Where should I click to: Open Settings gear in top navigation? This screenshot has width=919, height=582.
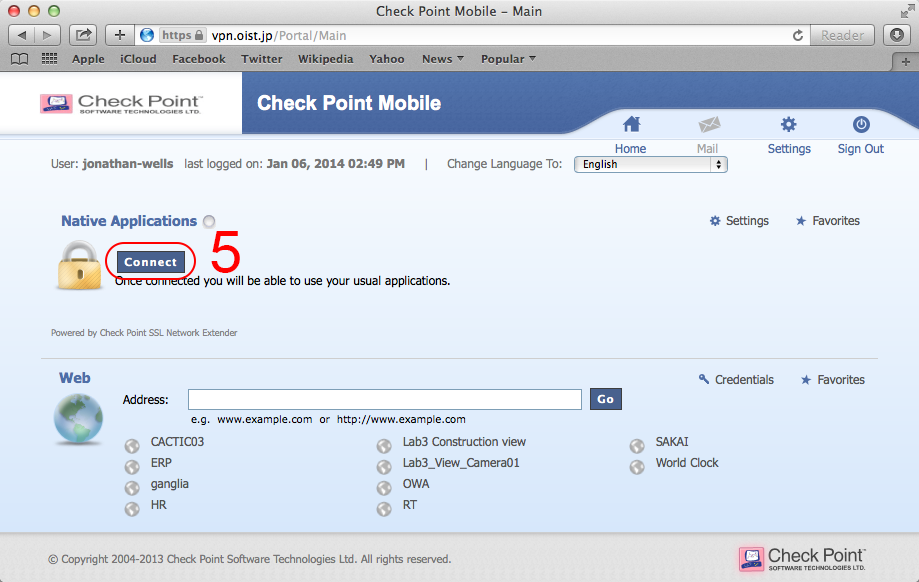tap(788, 125)
